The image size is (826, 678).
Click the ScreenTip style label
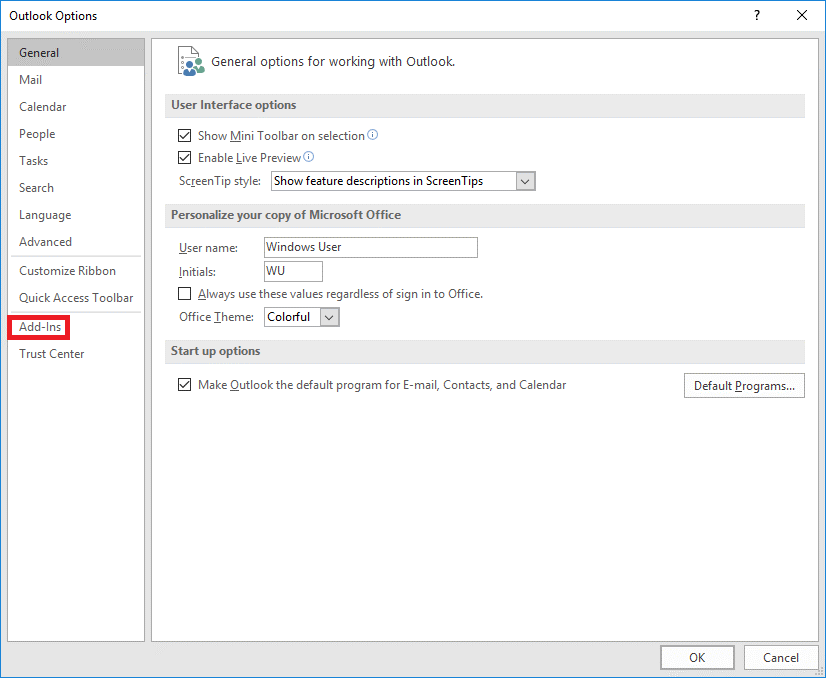[x=220, y=181]
